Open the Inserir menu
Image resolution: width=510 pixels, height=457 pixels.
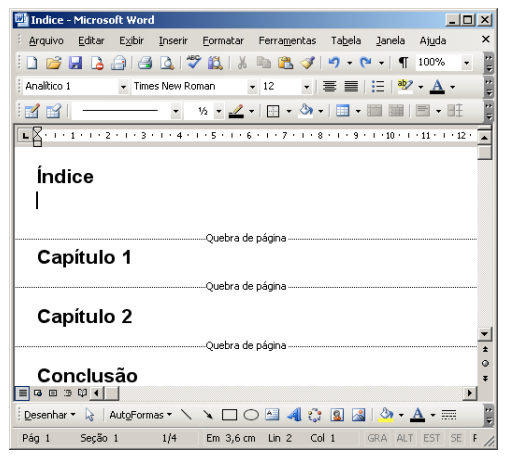(x=173, y=41)
